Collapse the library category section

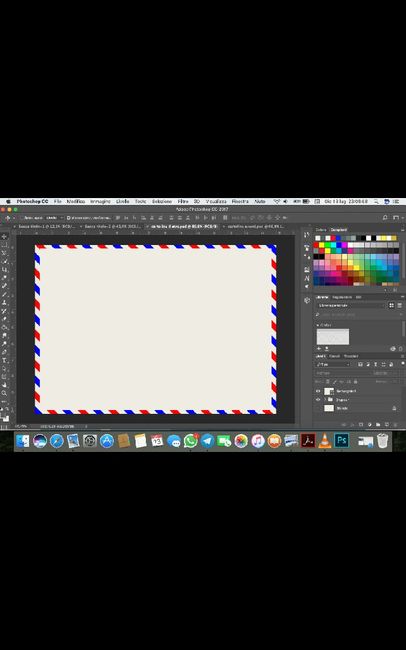coord(318,325)
